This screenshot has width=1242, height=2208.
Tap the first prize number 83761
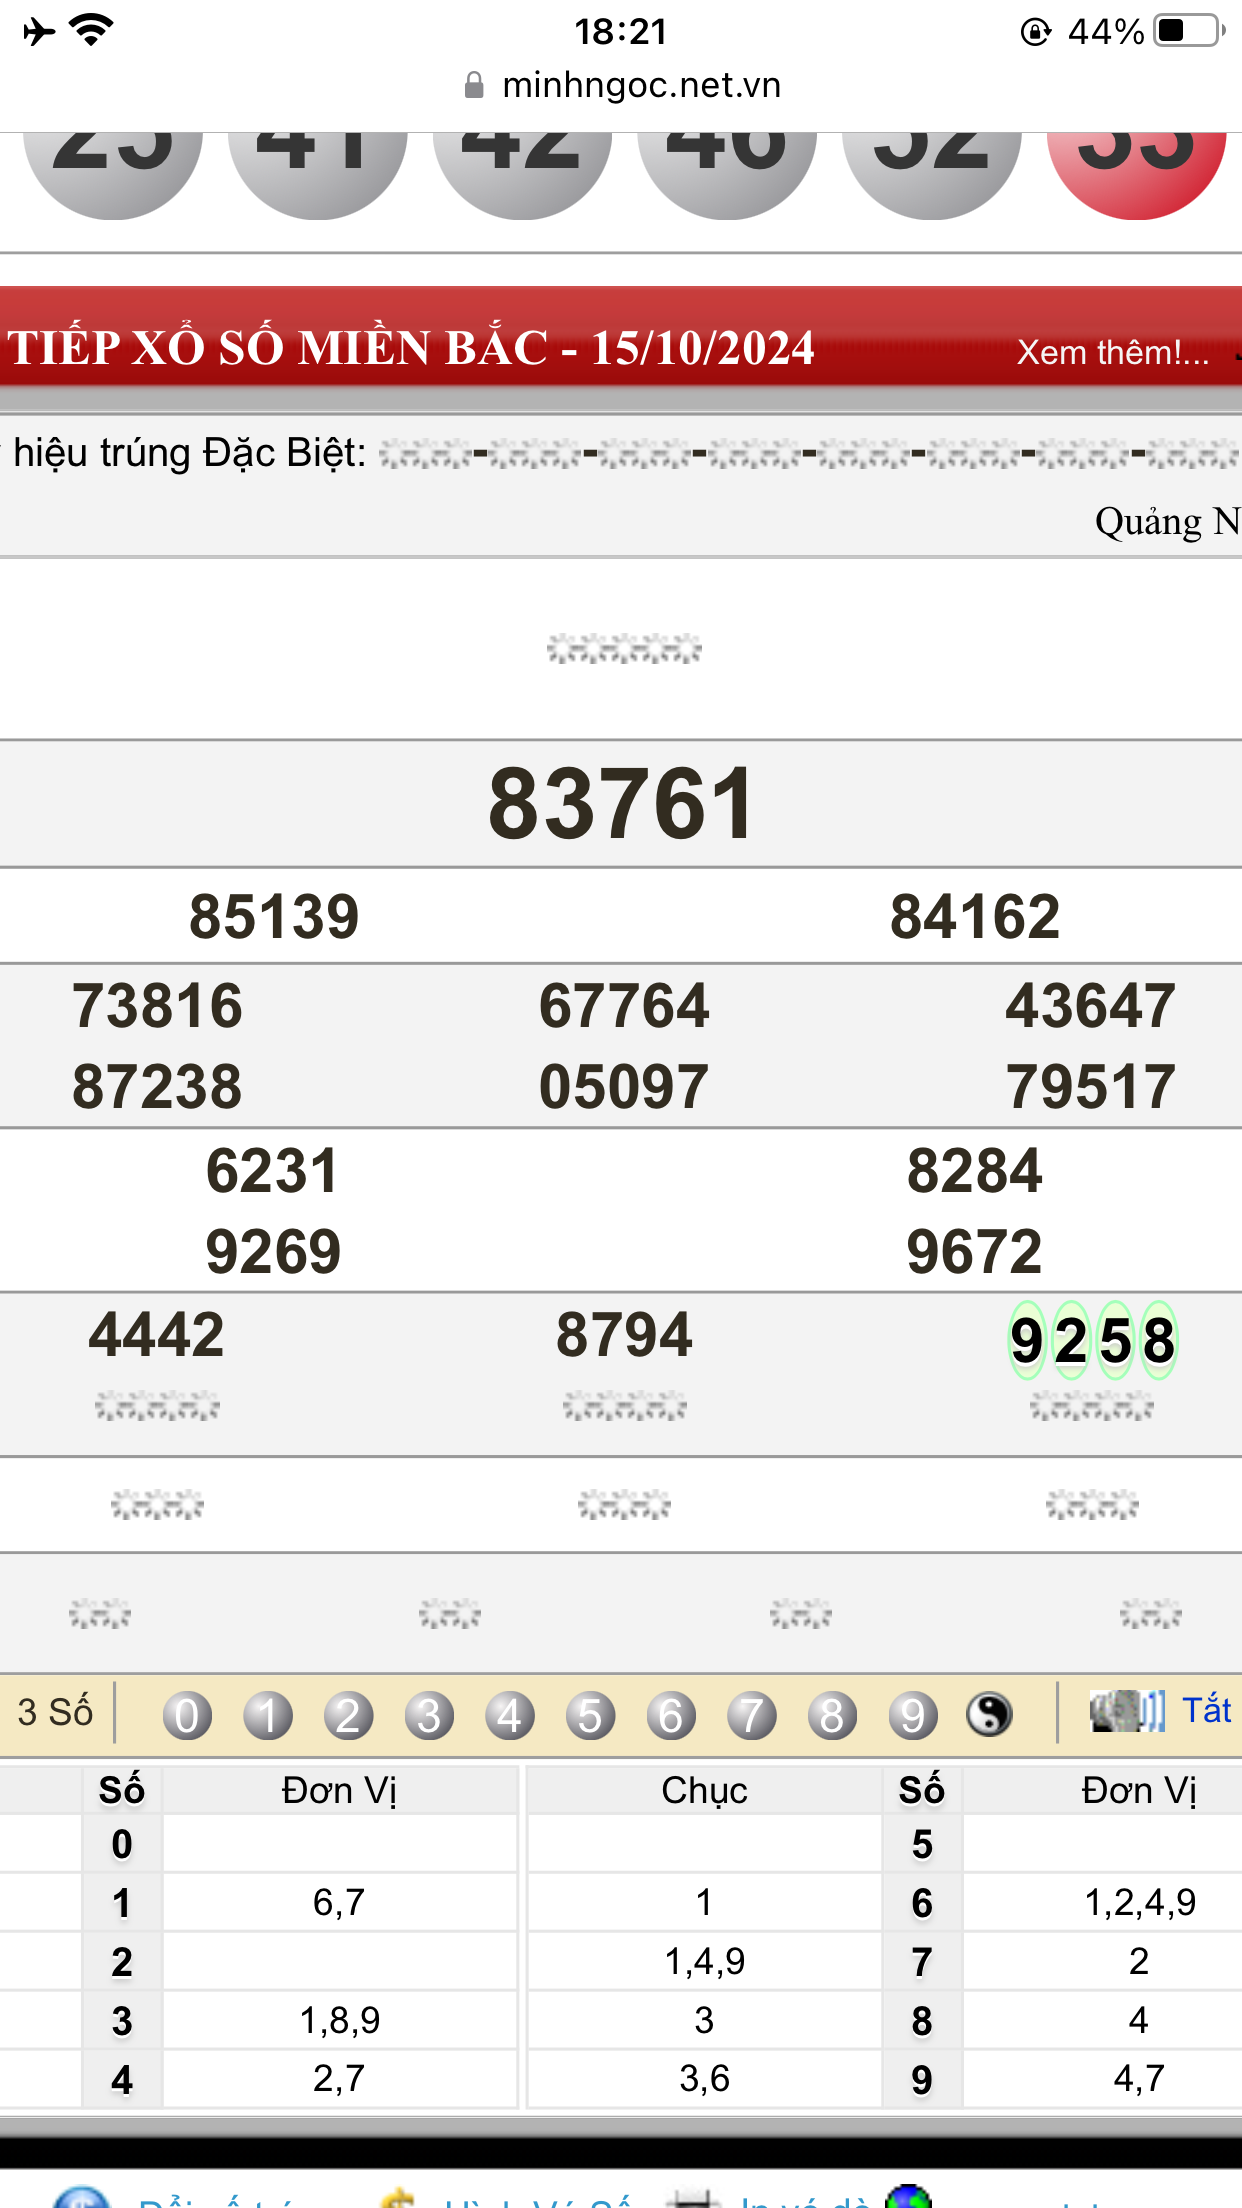(621, 804)
